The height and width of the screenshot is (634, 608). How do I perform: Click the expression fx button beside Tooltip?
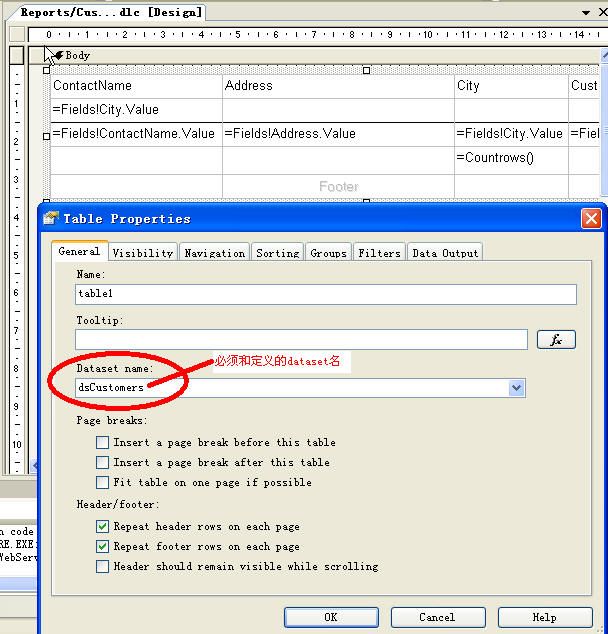point(556,340)
